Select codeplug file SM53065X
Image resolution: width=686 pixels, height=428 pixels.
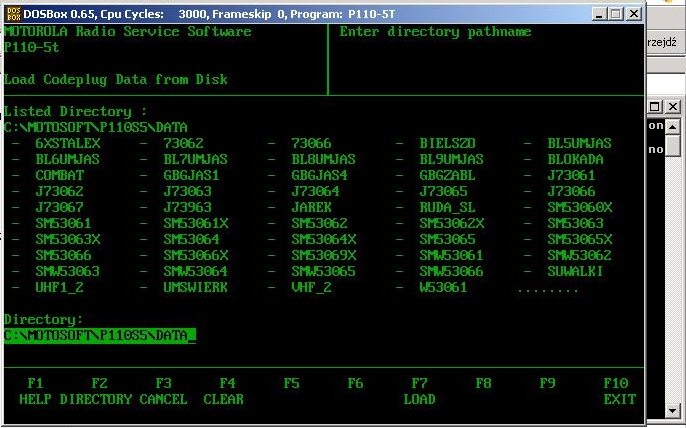[x=580, y=239]
